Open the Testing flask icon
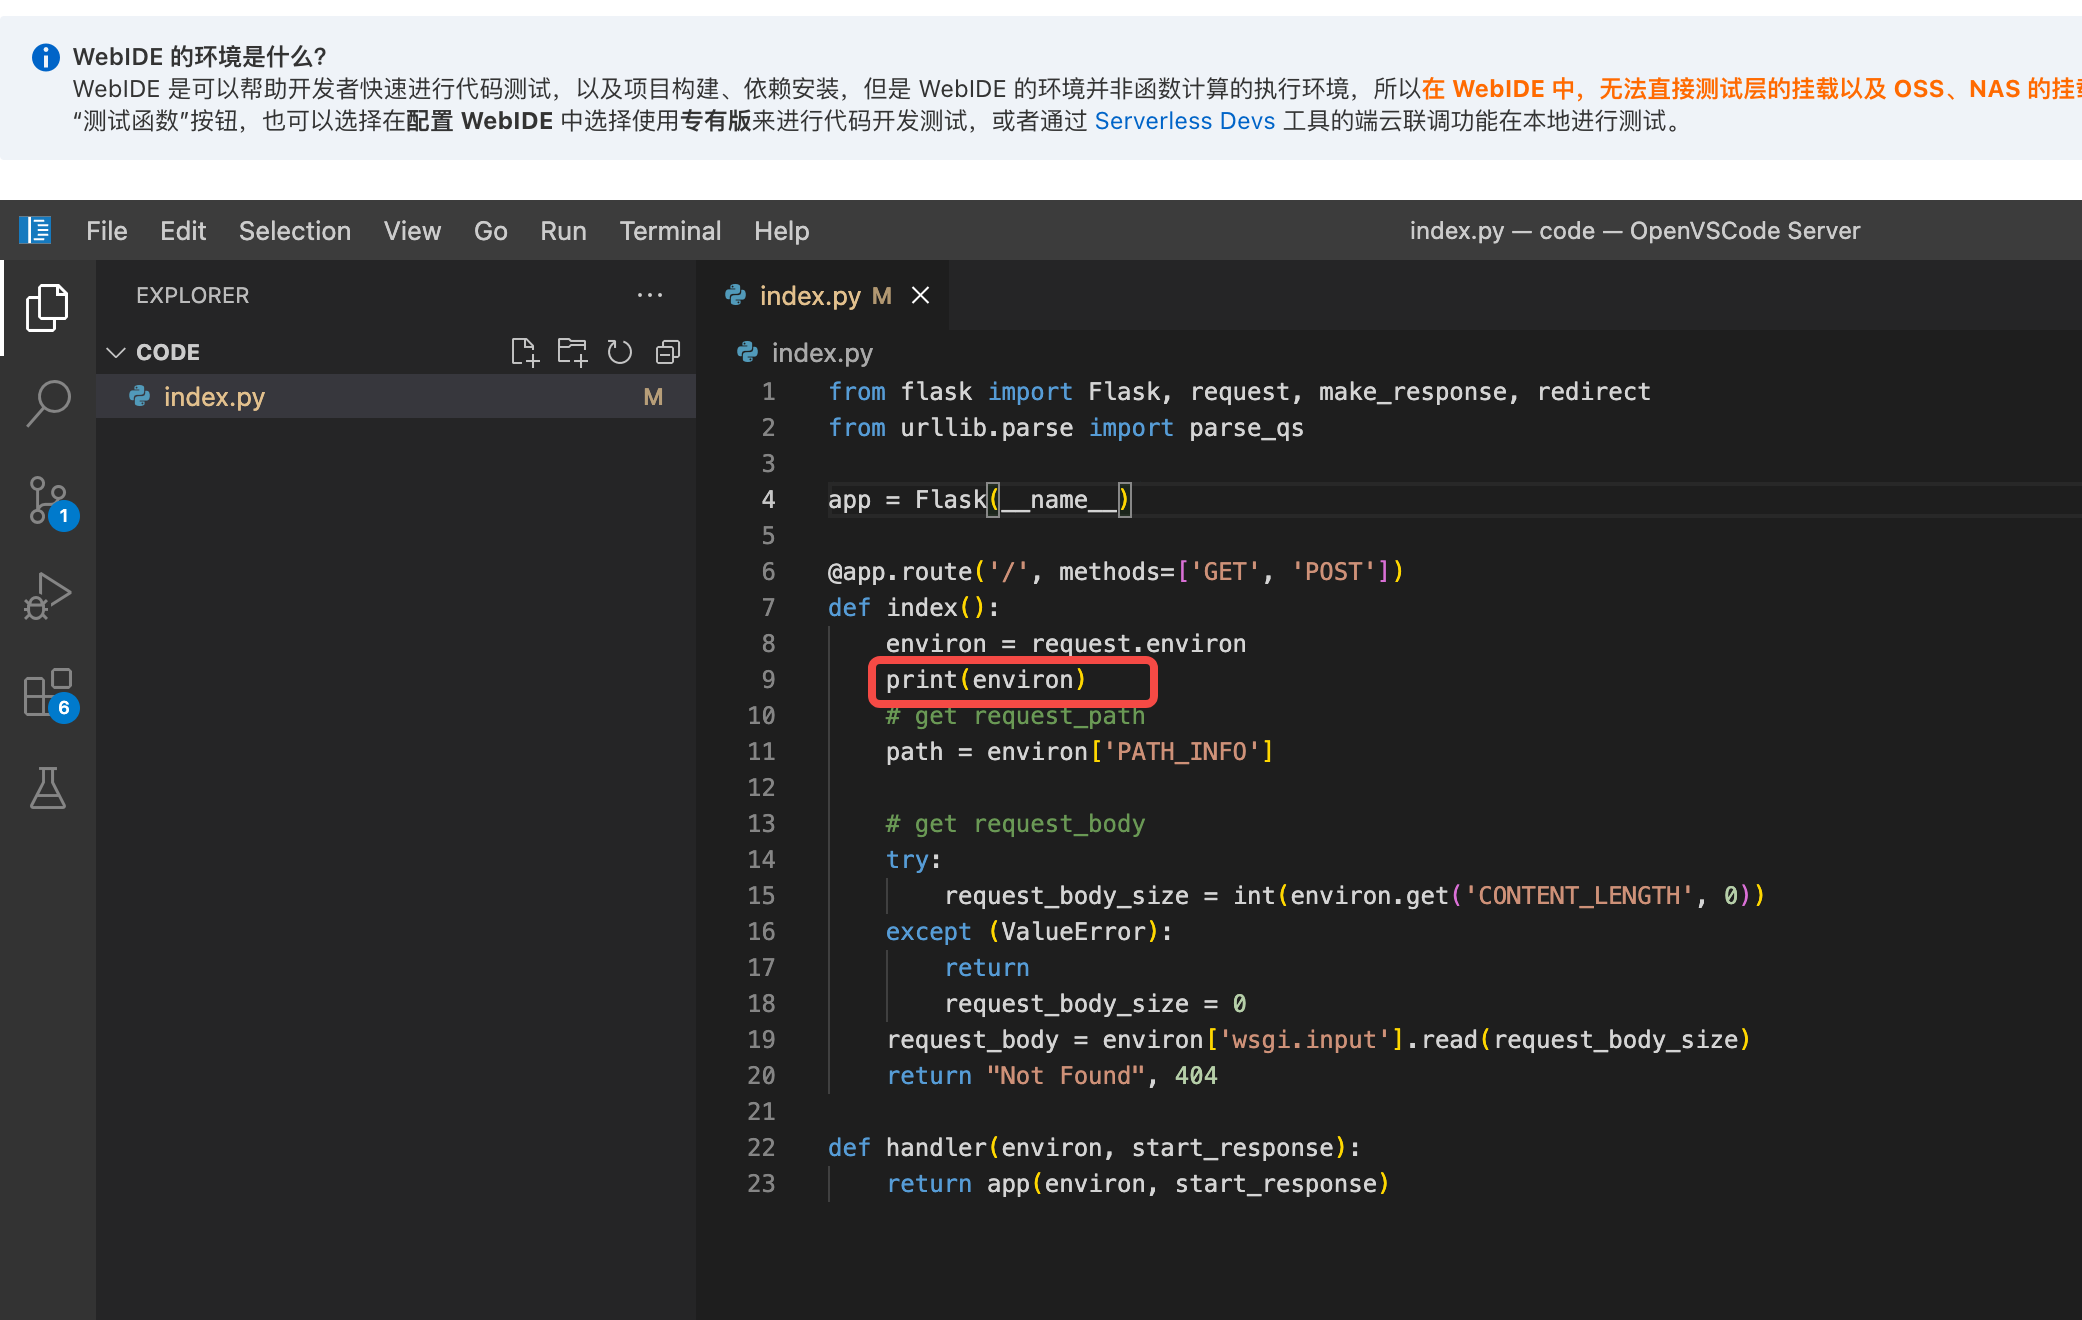 [47, 788]
